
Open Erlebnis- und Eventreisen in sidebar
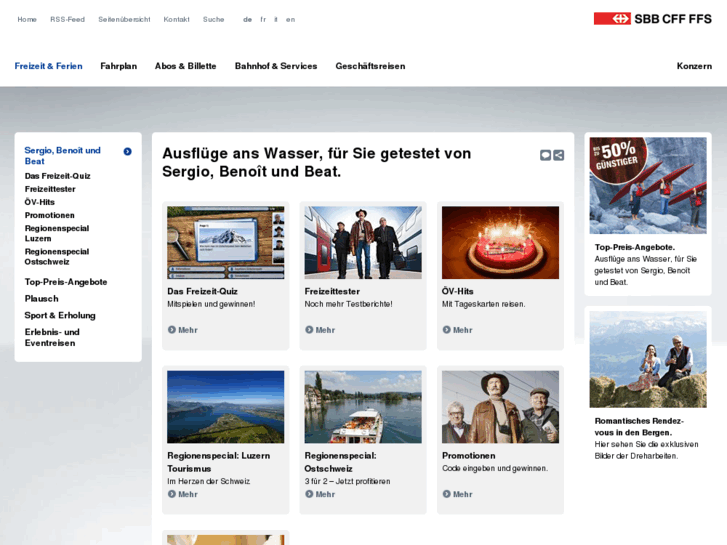click(52, 338)
